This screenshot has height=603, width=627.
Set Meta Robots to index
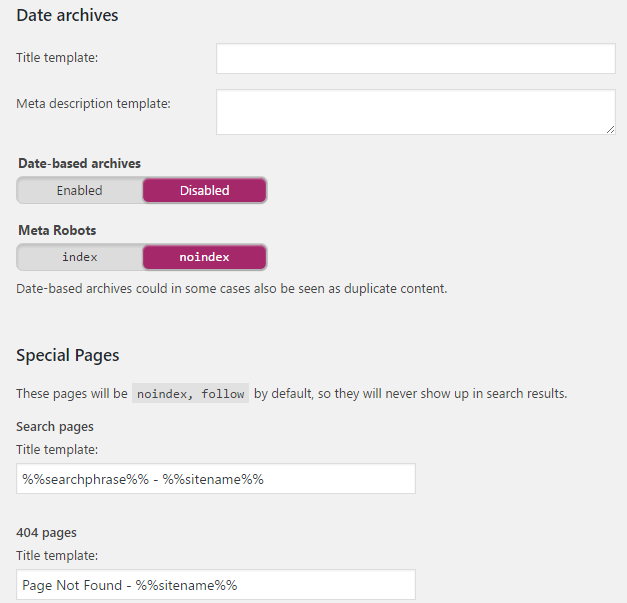point(80,257)
